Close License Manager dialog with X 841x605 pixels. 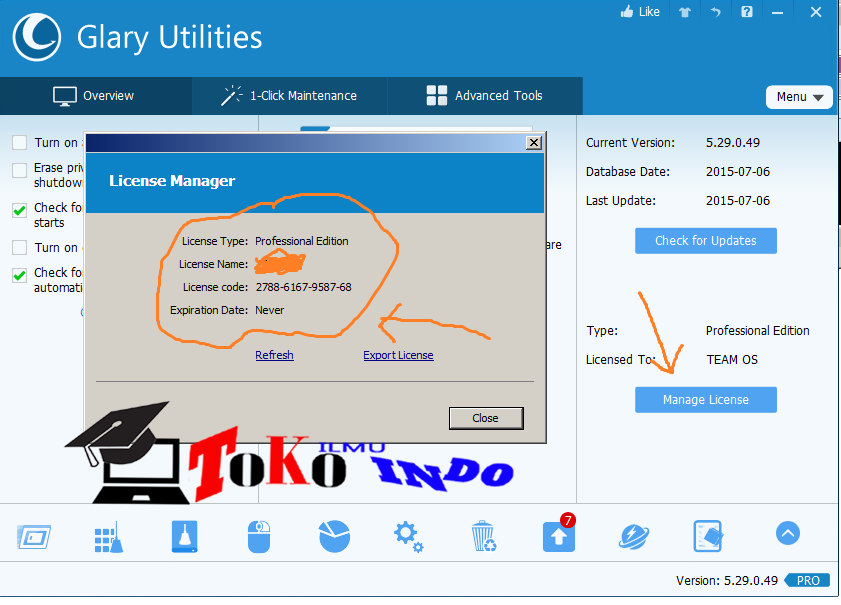(534, 143)
